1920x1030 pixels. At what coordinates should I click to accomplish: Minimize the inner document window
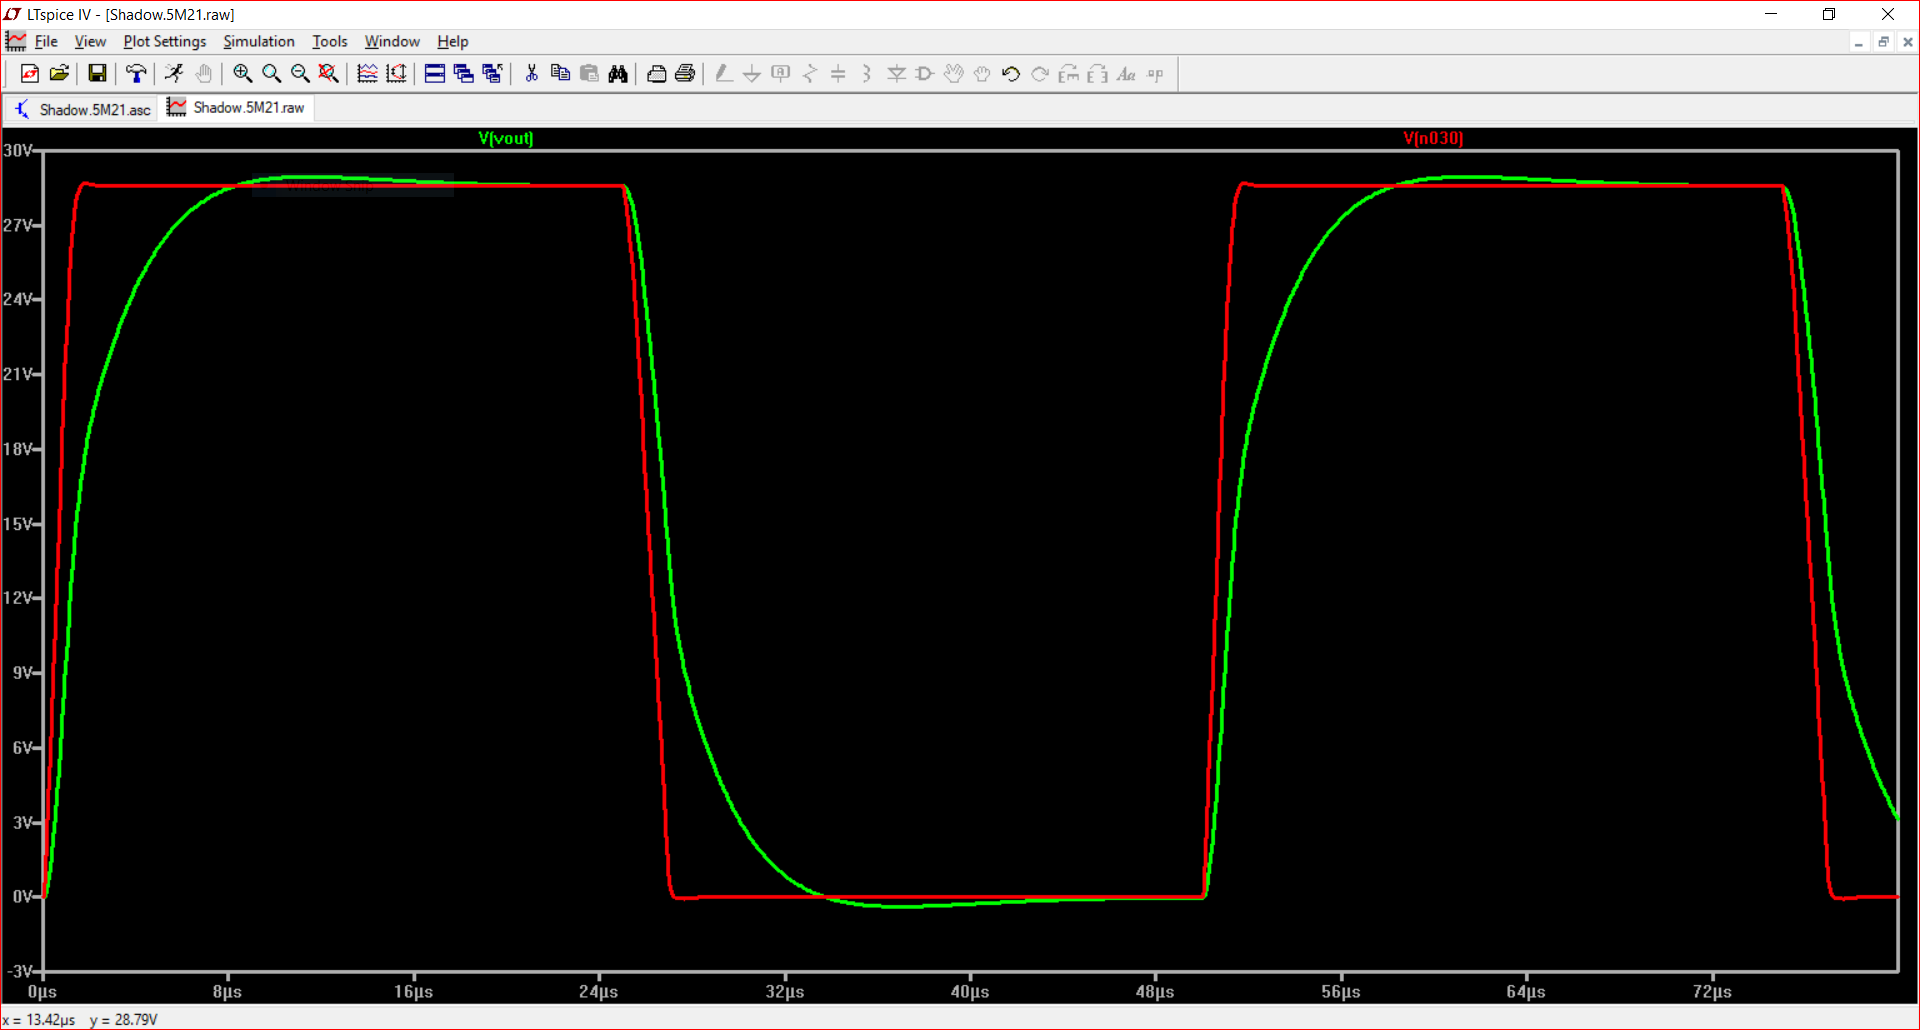1858,42
